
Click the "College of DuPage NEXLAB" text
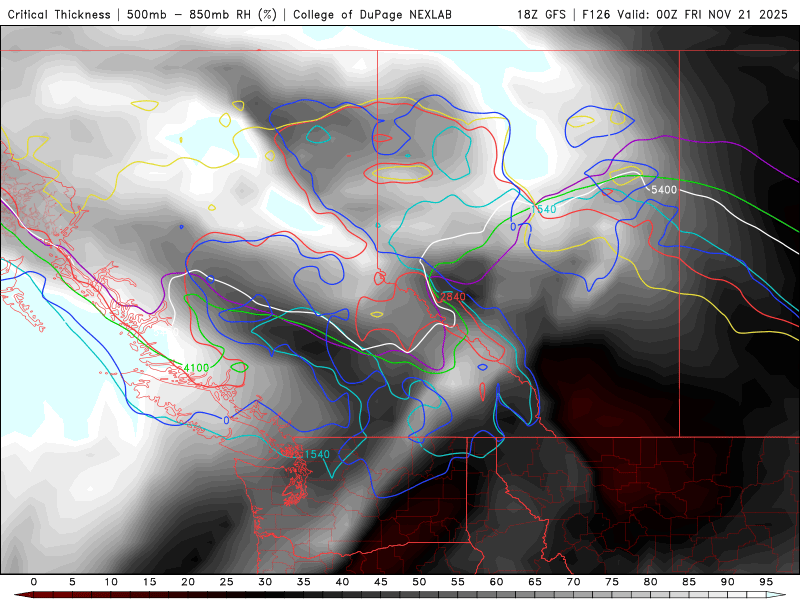(372, 15)
